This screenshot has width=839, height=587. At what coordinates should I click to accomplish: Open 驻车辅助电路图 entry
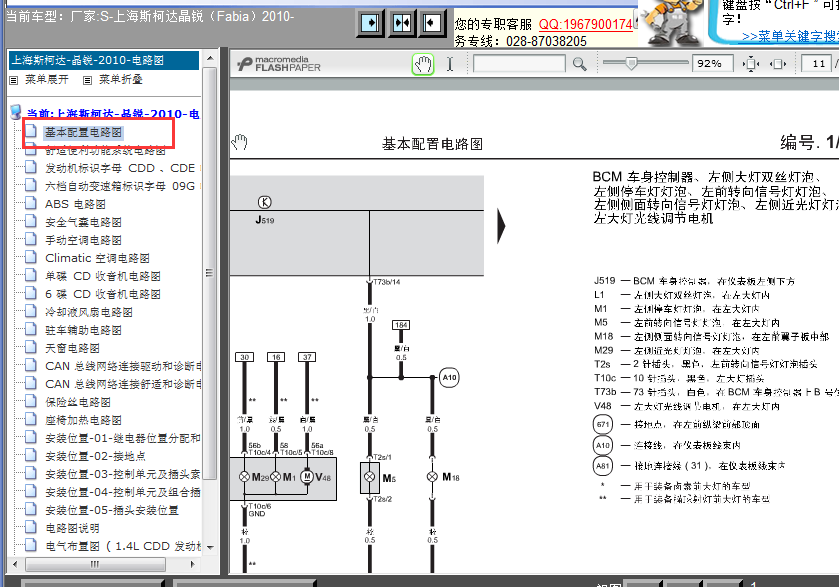(x=83, y=330)
